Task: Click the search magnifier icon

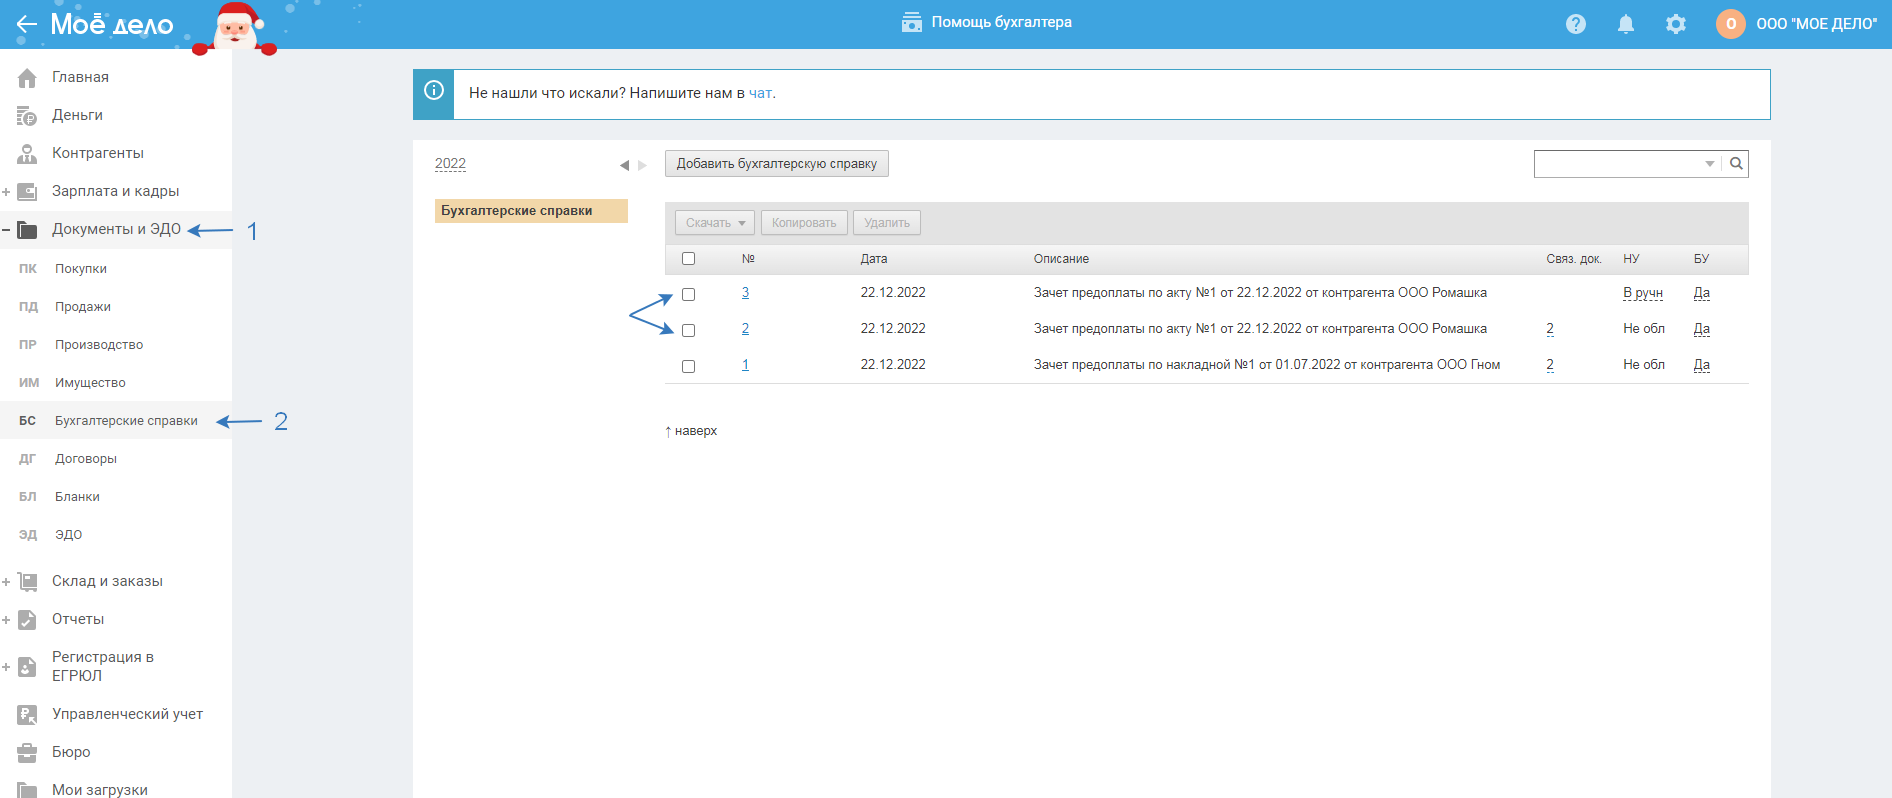Action: tap(1737, 164)
